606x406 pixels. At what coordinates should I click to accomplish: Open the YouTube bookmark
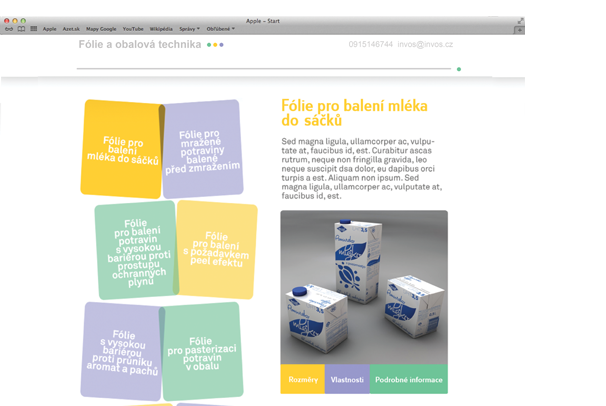click(133, 29)
